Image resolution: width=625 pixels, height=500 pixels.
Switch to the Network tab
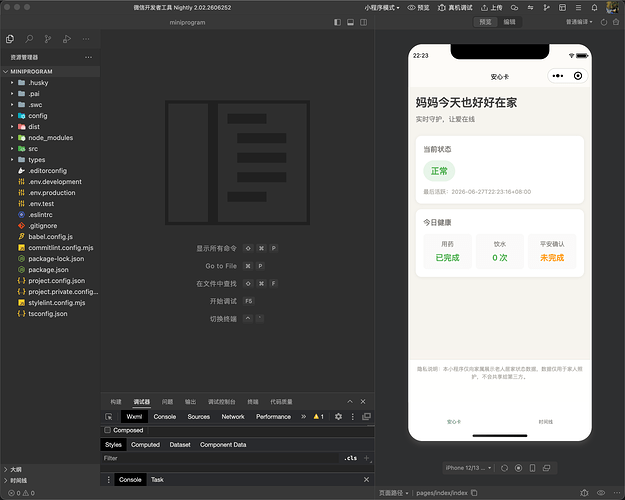[x=233, y=417]
